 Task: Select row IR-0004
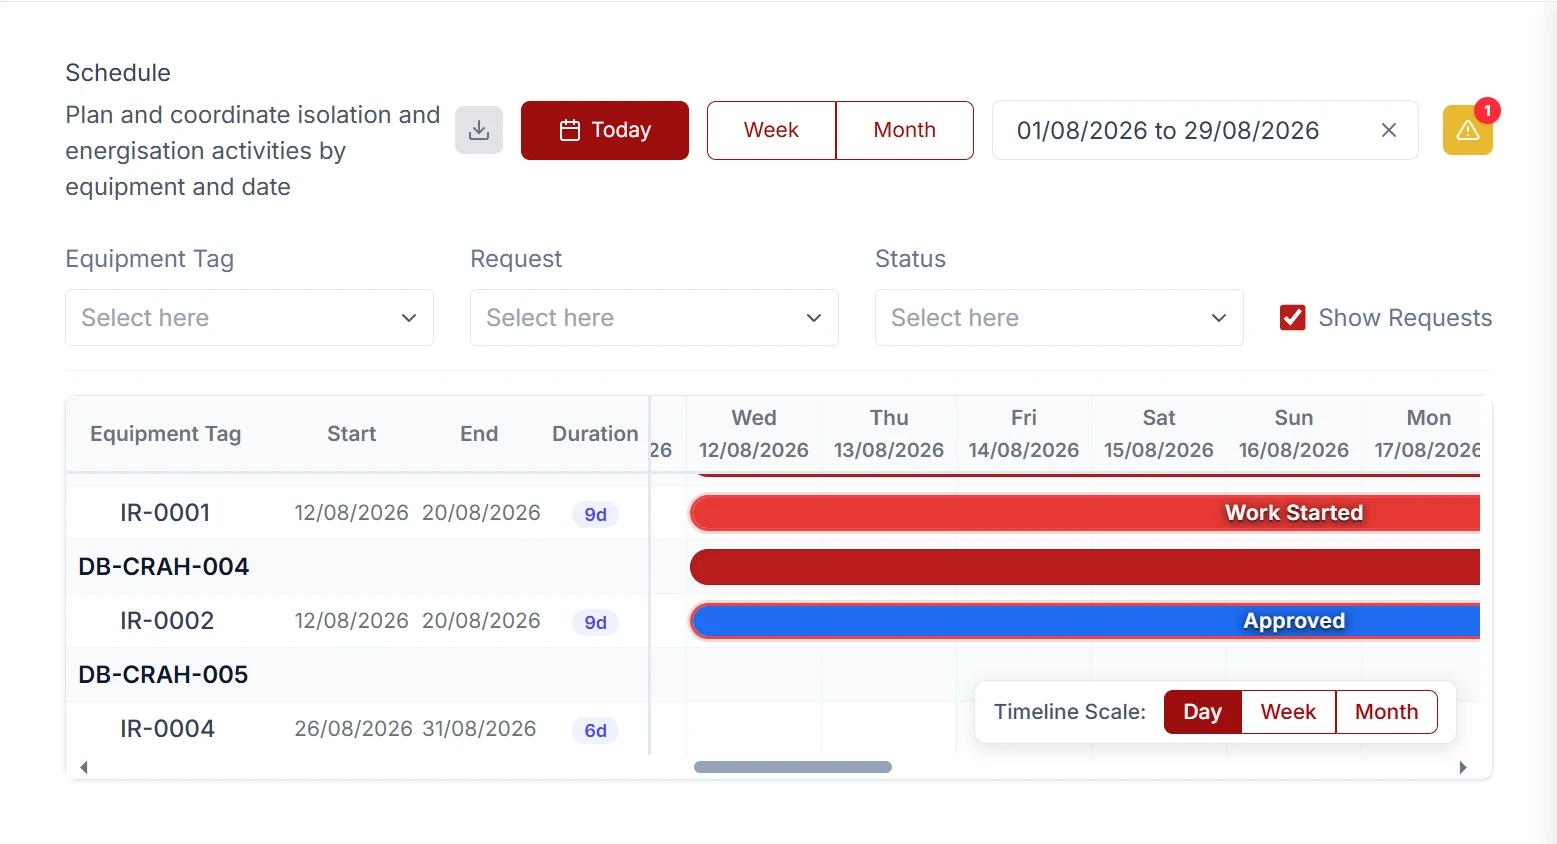[x=357, y=729]
